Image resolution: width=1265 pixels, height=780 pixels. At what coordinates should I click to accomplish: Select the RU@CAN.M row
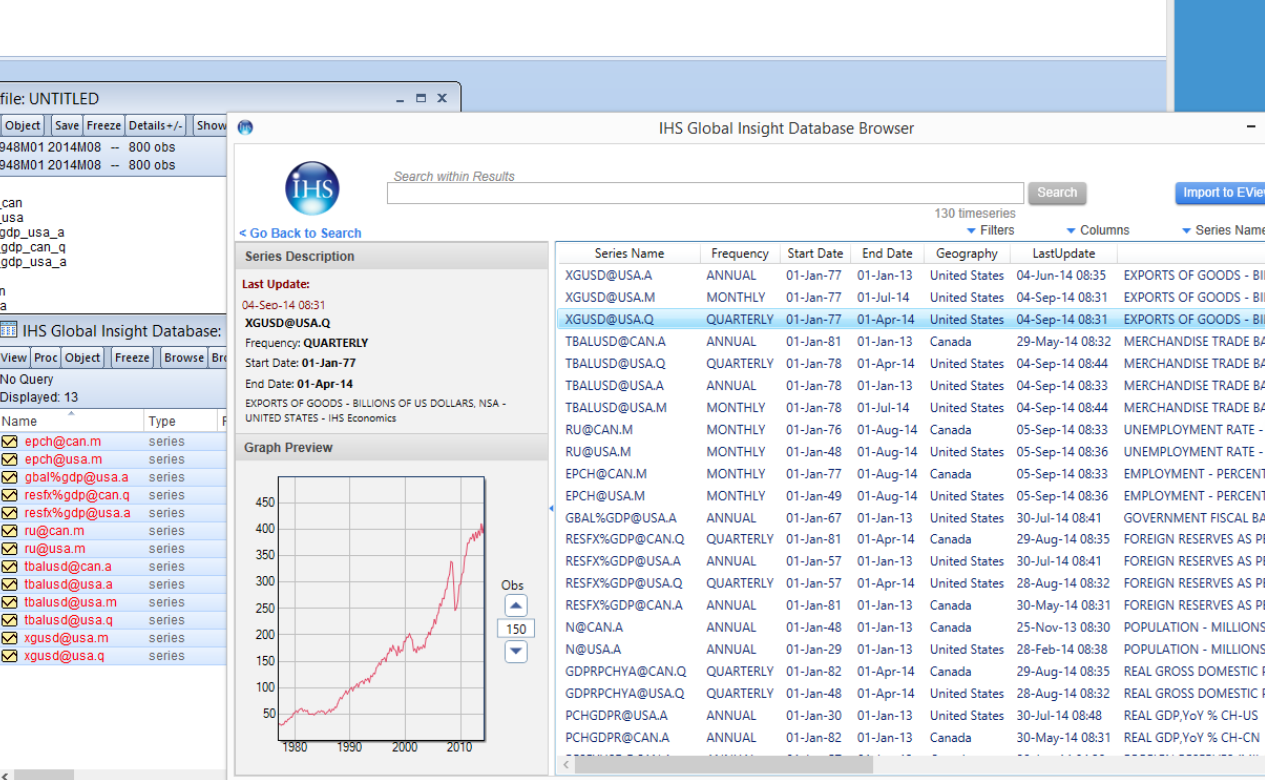click(x=910, y=430)
